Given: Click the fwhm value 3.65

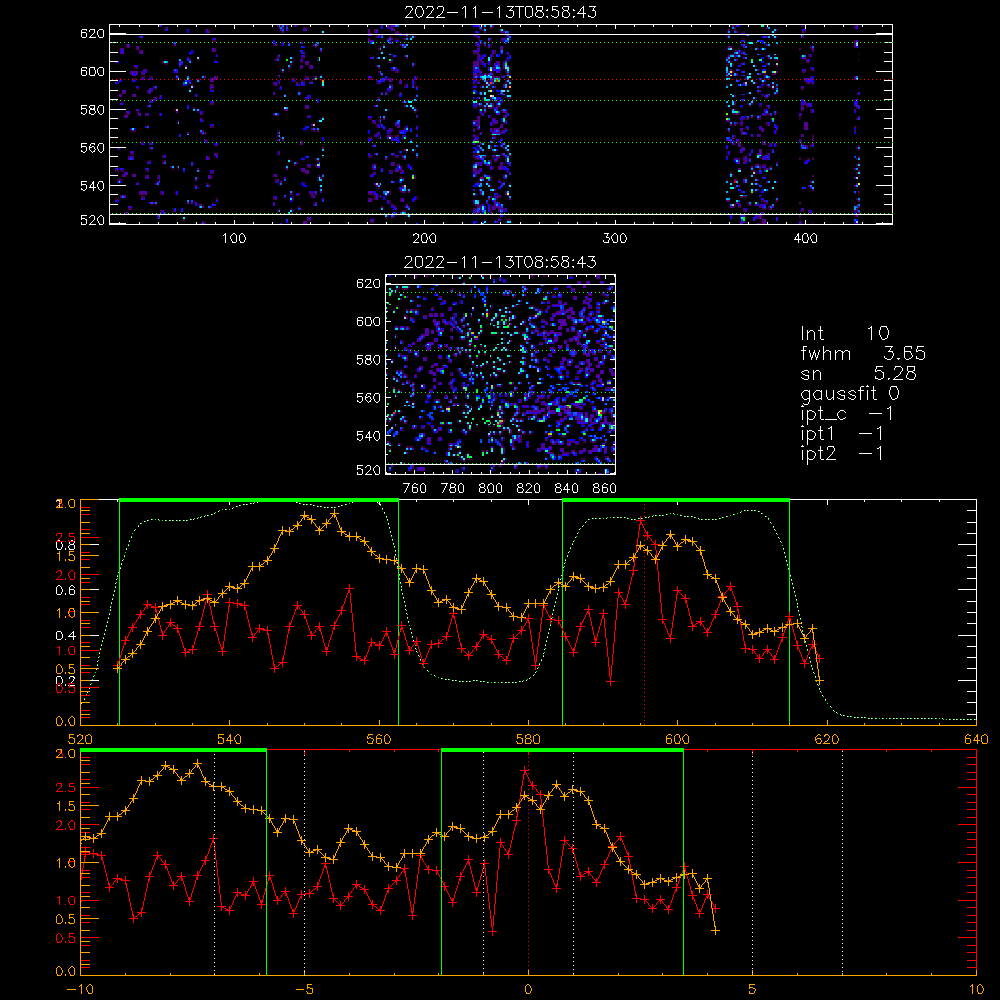Looking at the screenshot, I should coord(904,353).
